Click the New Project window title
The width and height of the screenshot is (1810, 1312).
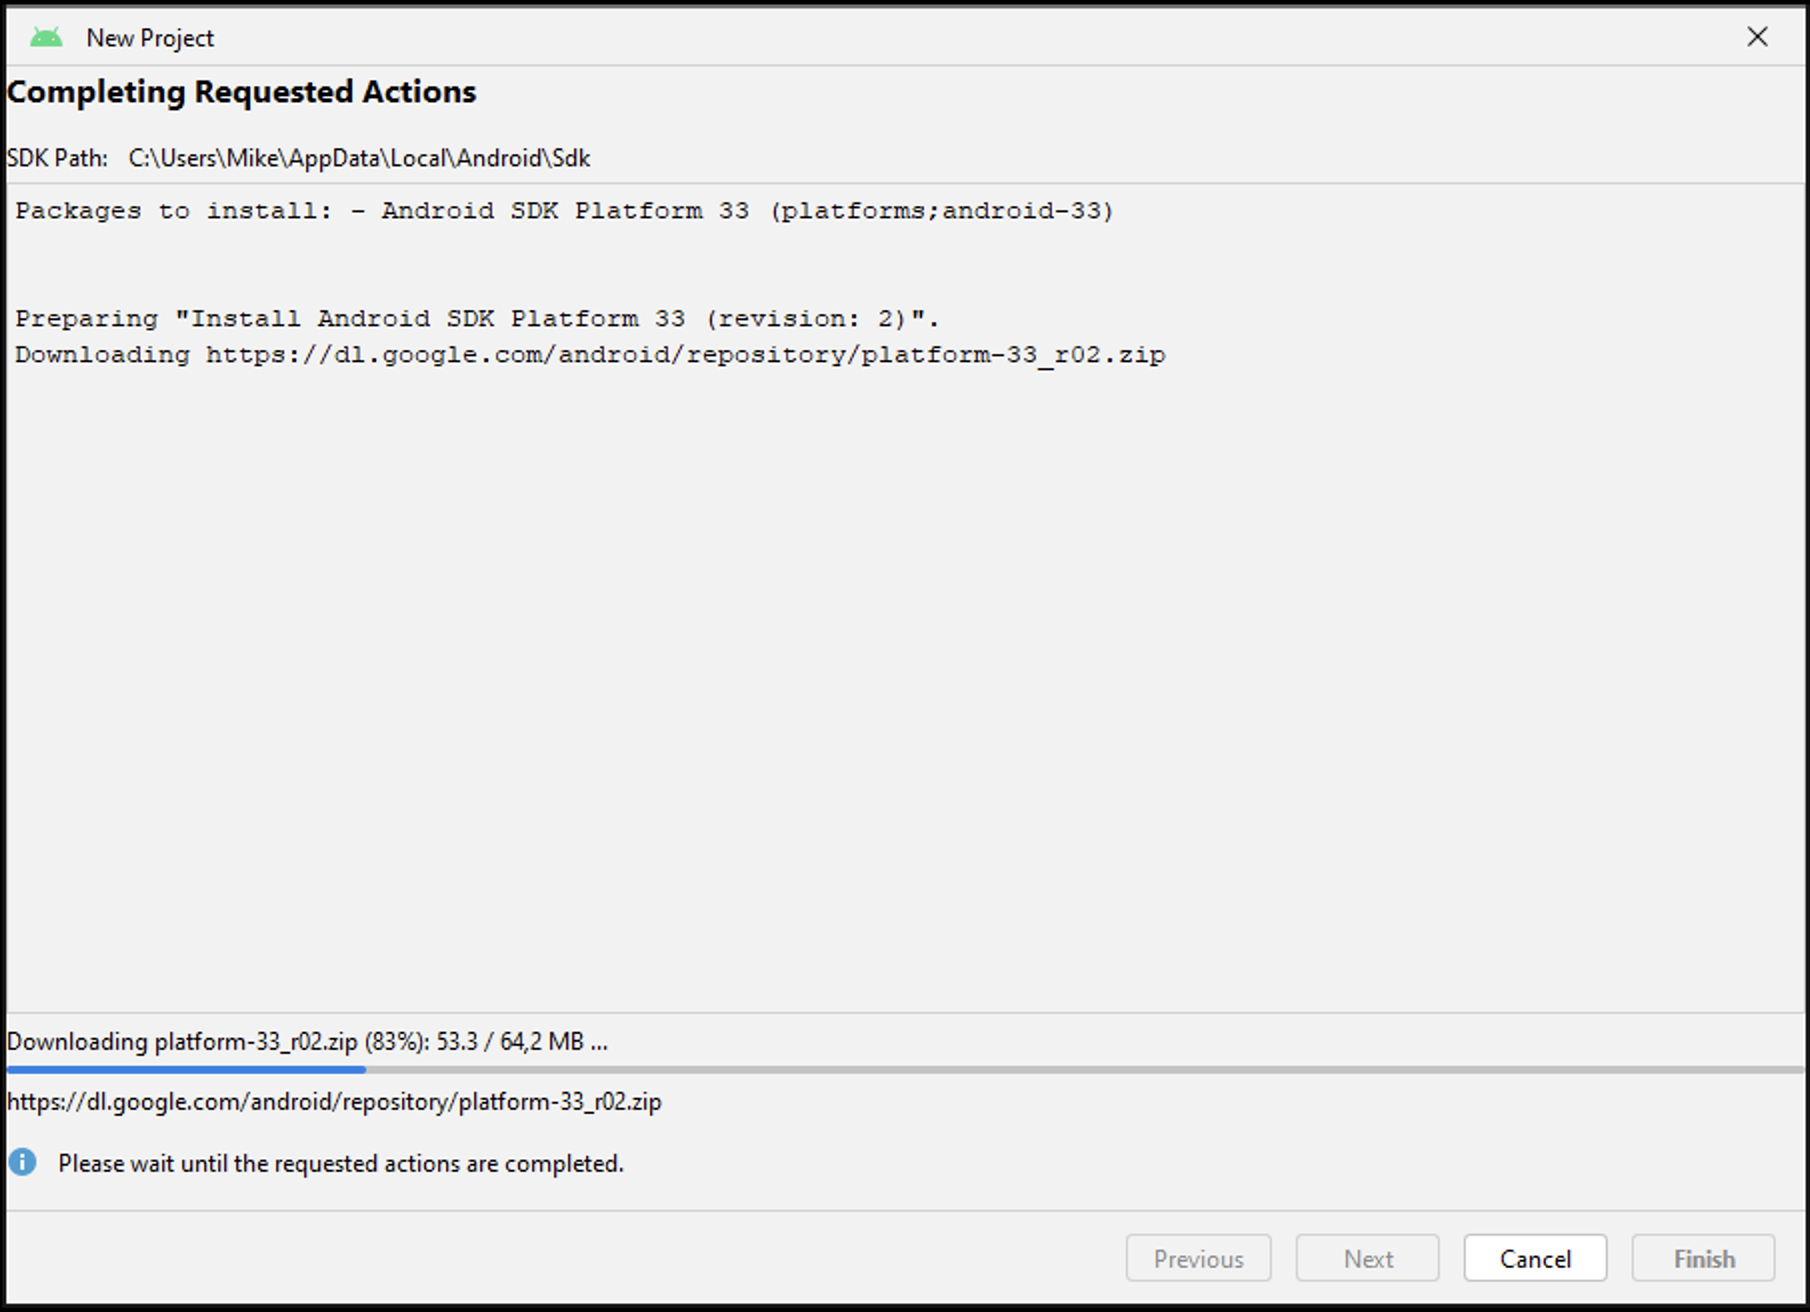tap(150, 38)
